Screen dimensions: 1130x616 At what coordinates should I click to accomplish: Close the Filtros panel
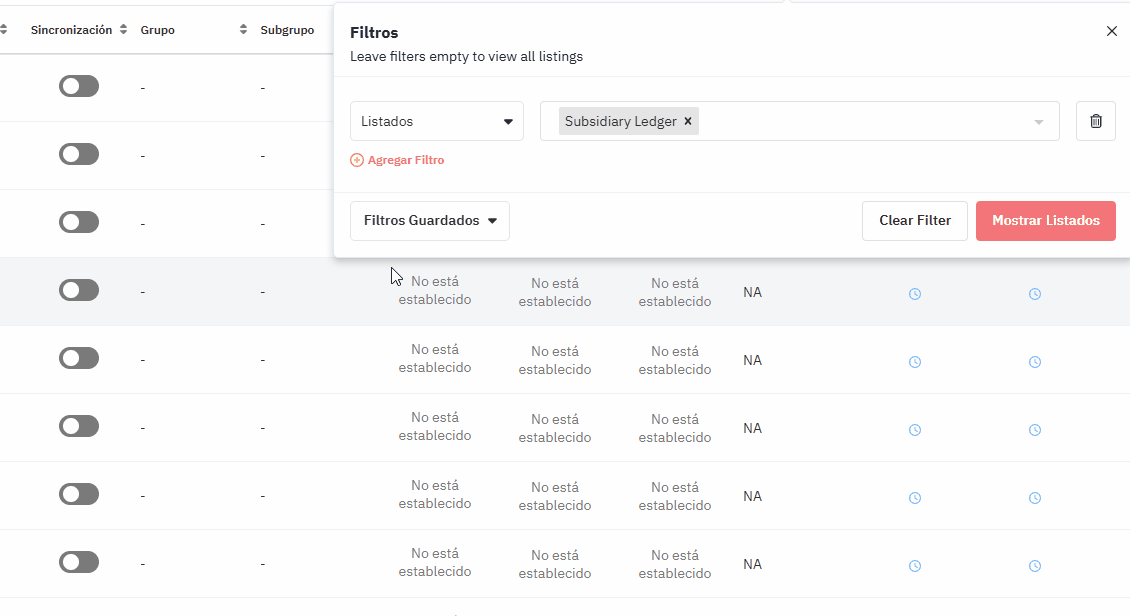[1111, 31]
